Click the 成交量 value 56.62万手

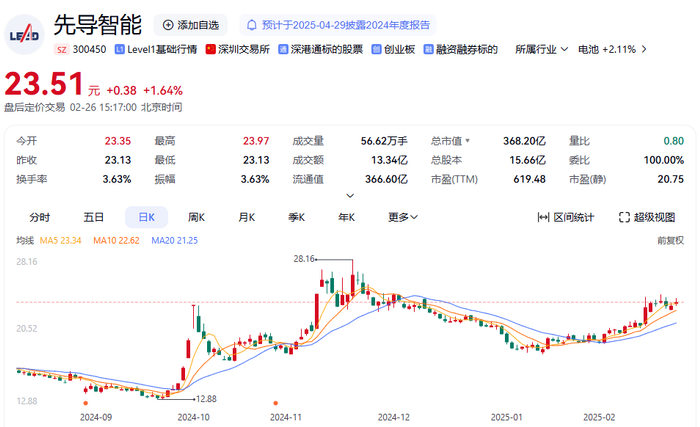(x=384, y=141)
